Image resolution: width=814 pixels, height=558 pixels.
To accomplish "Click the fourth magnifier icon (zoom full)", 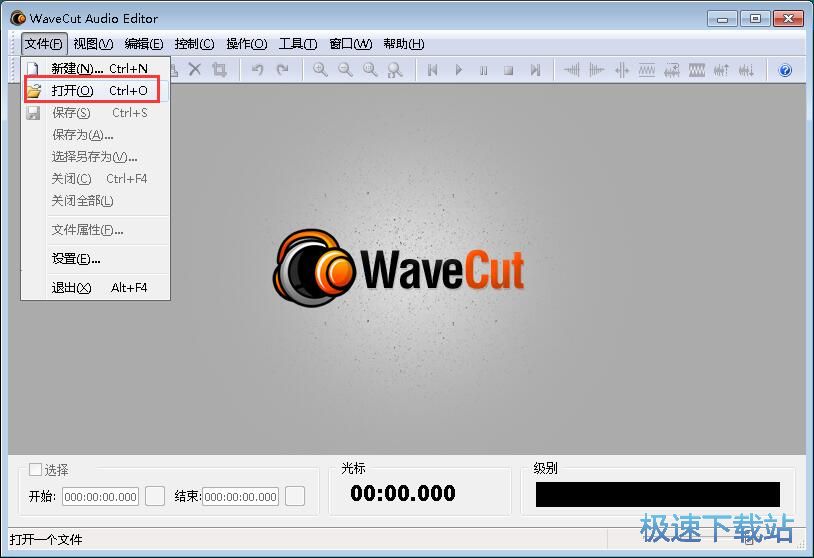I will (395, 70).
